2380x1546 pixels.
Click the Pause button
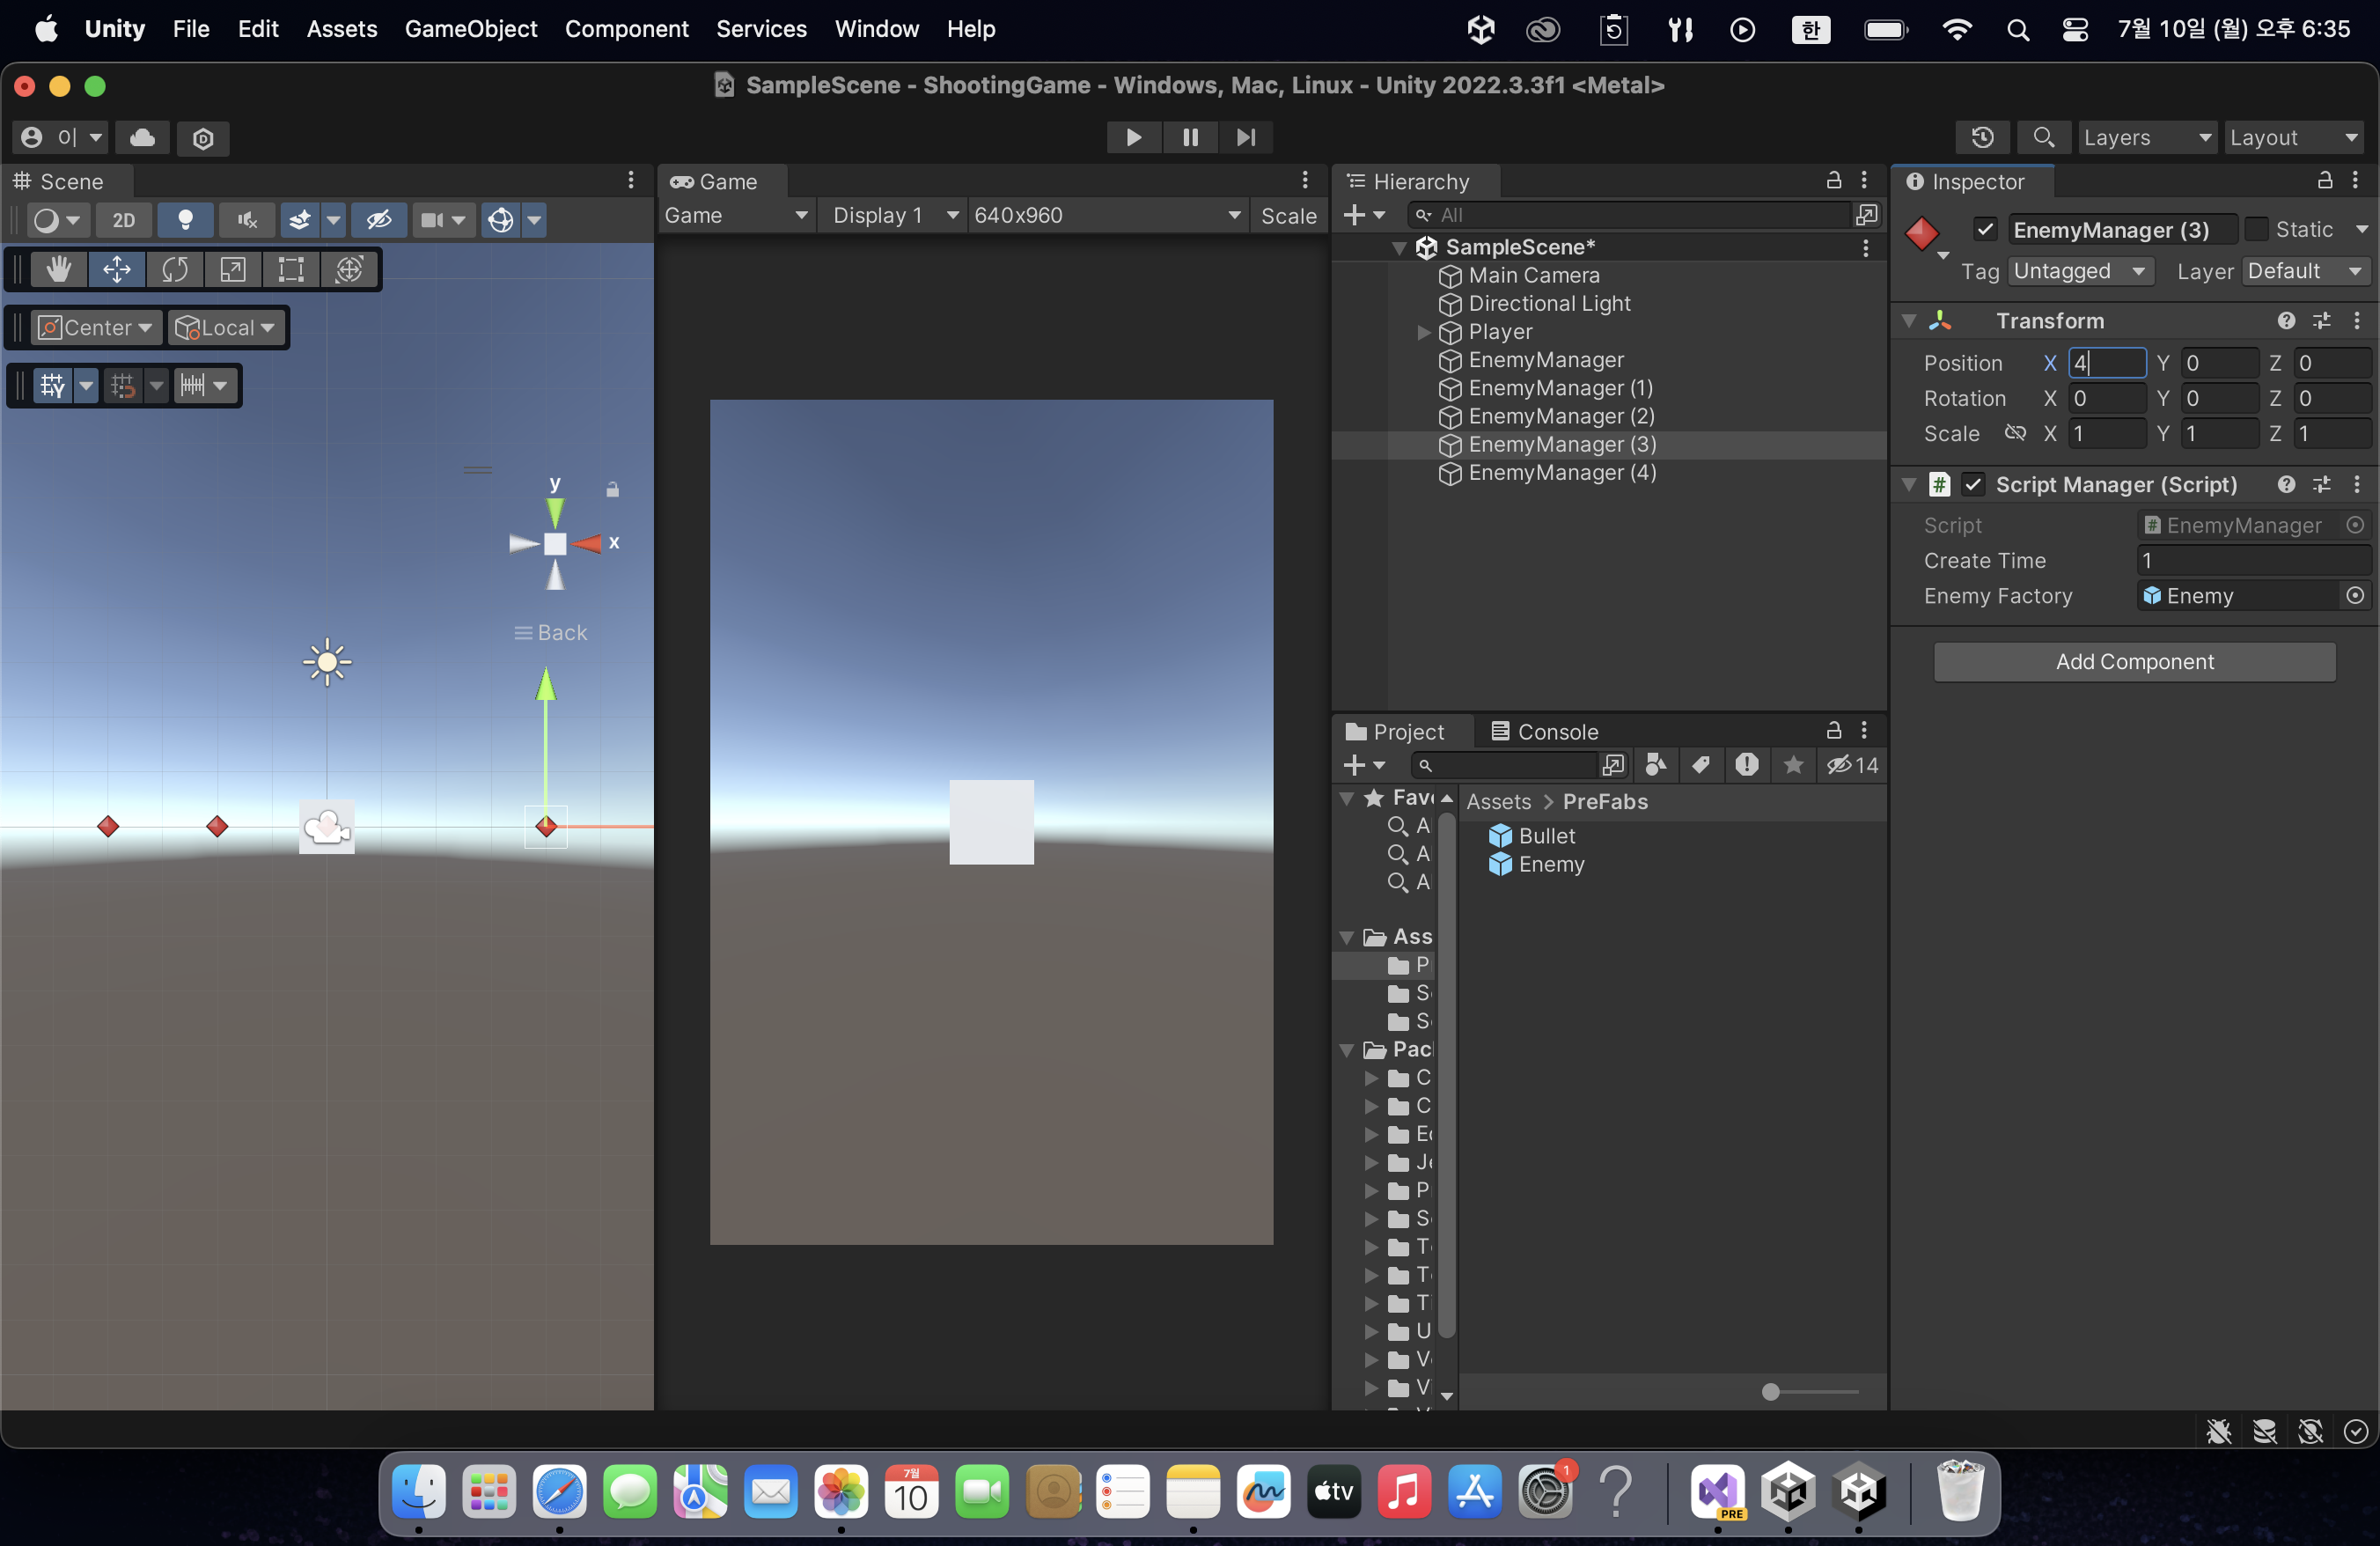1190,137
